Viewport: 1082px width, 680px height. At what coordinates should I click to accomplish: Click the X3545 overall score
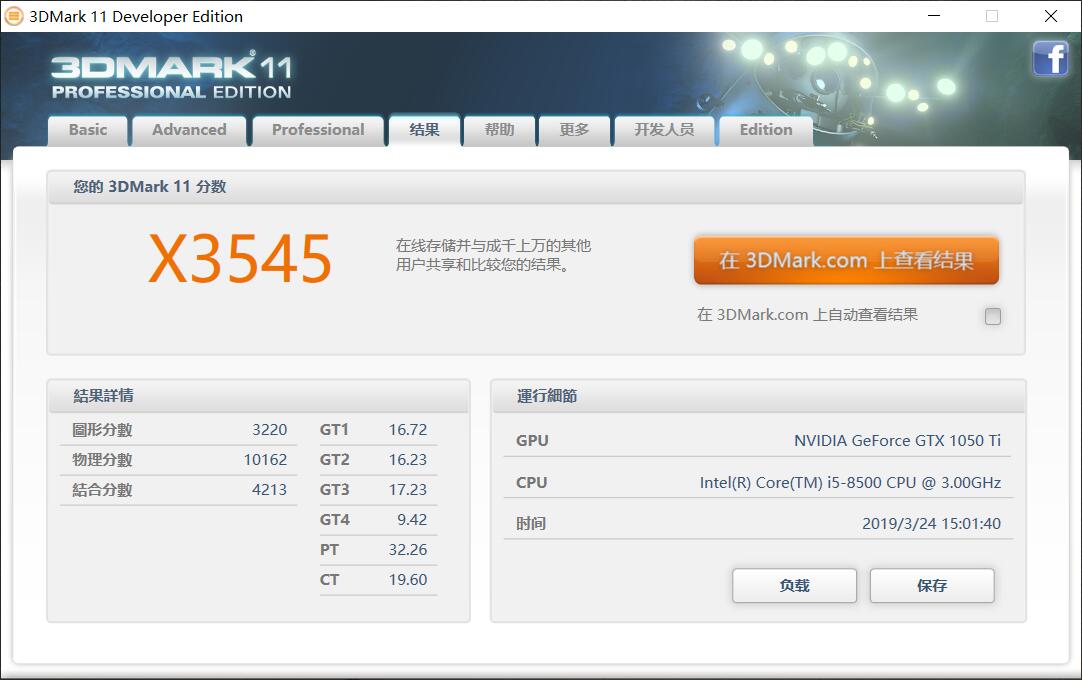(240, 258)
